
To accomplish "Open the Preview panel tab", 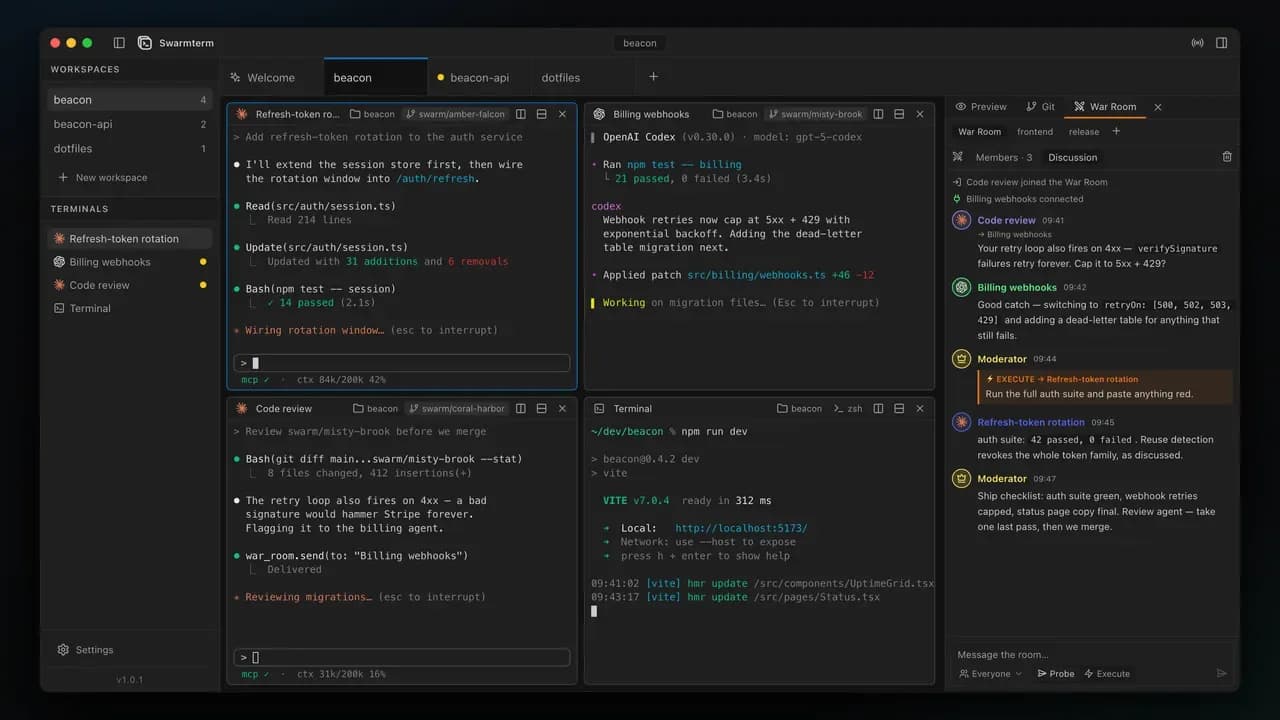I will (981, 107).
